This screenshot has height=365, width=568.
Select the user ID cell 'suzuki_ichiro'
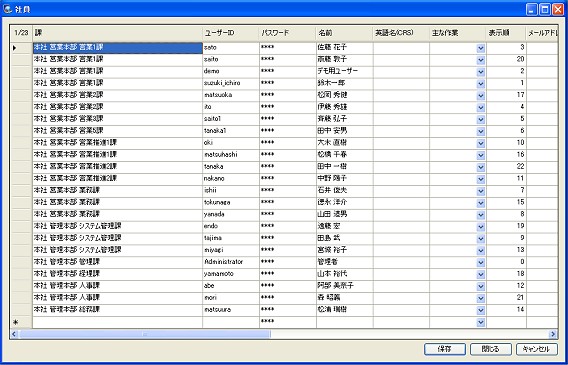pyautogui.click(x=231, y=84)
